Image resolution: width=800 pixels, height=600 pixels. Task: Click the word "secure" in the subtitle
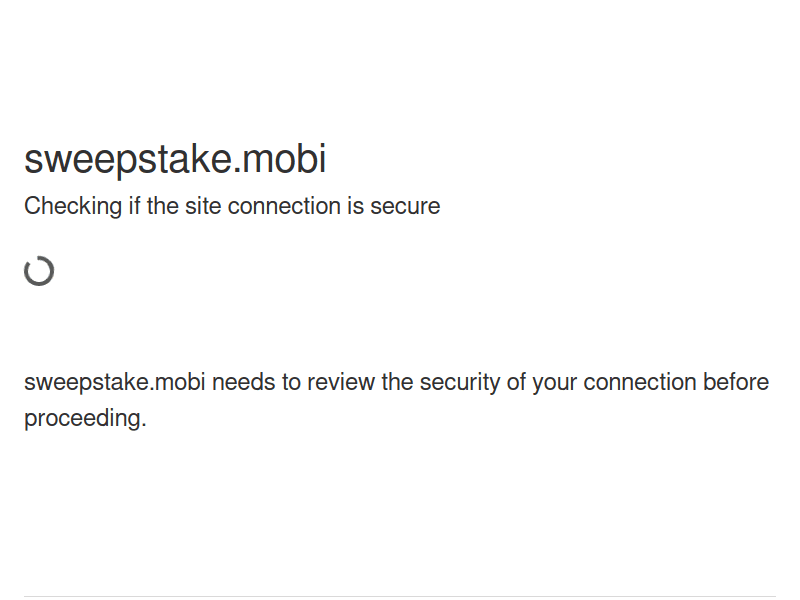pos(405,207)
